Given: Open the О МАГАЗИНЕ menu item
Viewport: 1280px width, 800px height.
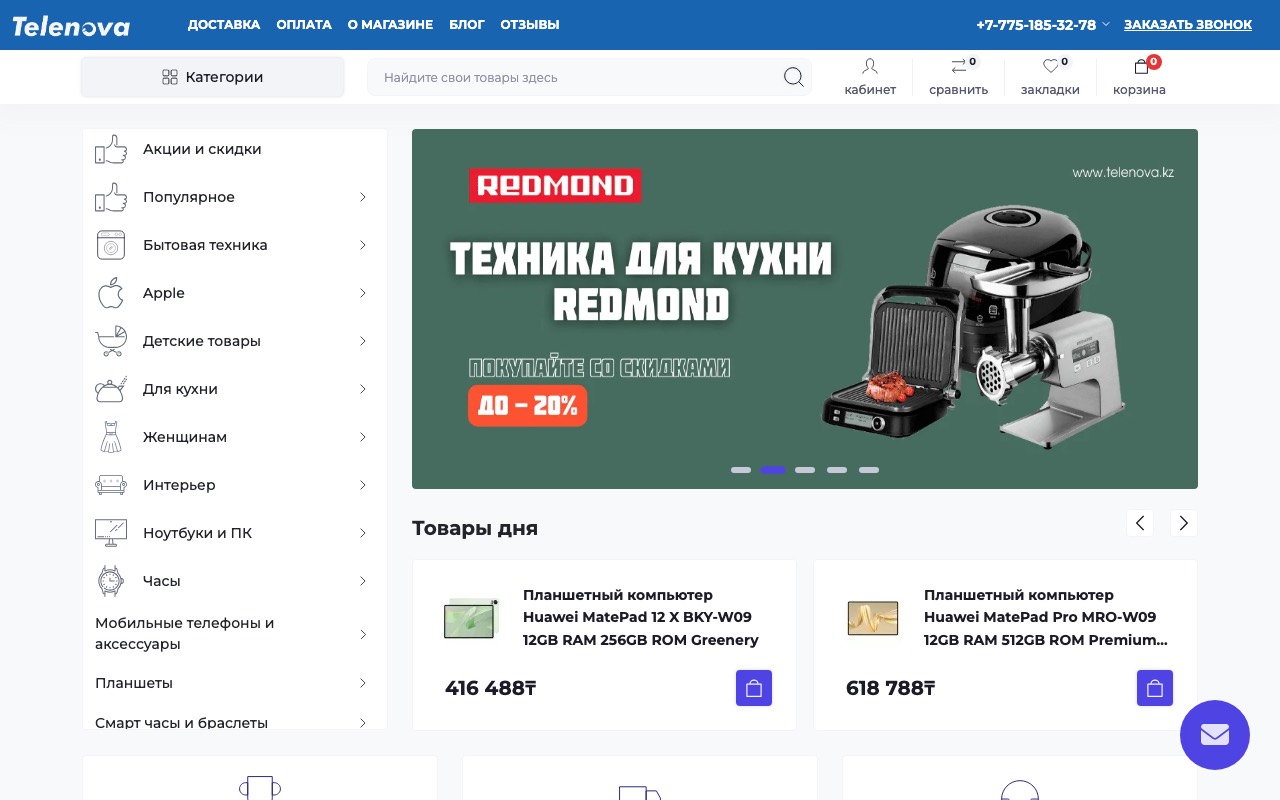Looking at the screenshot, I should [390, 25].
